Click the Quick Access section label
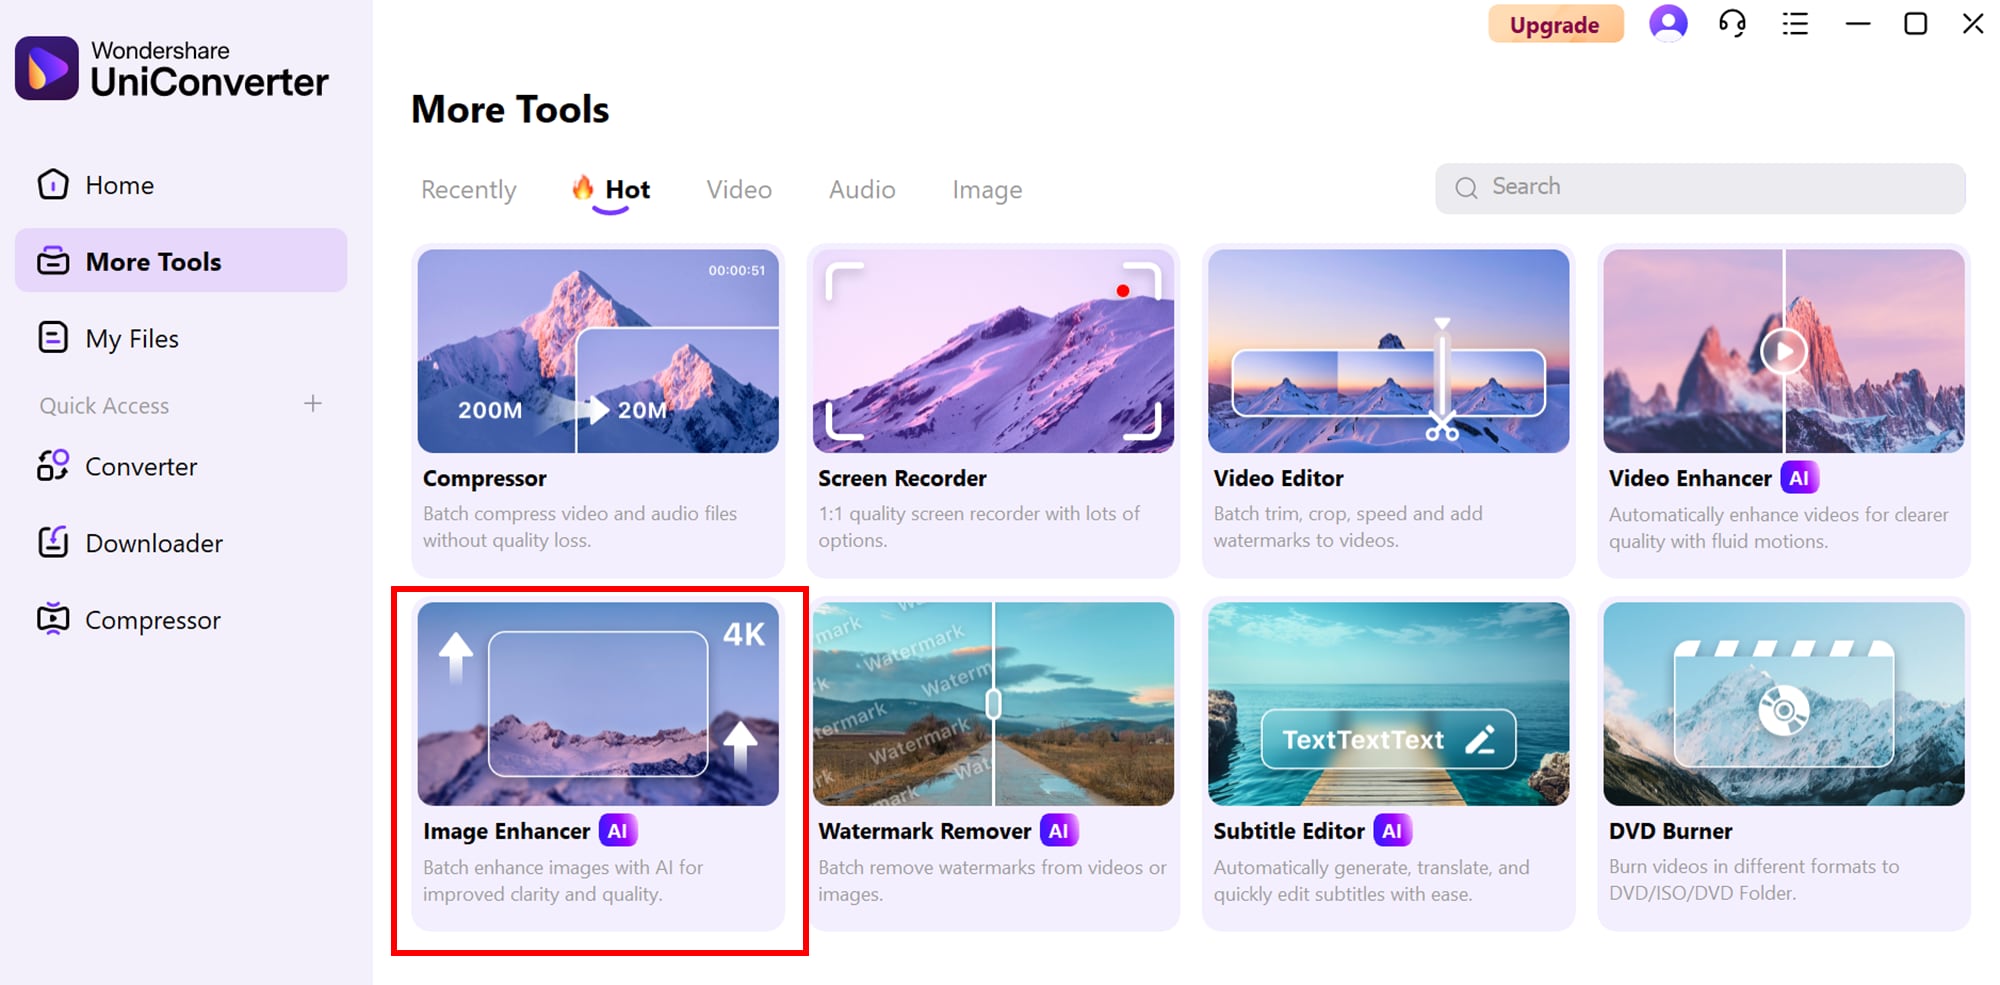 click(x=104, y=406)
